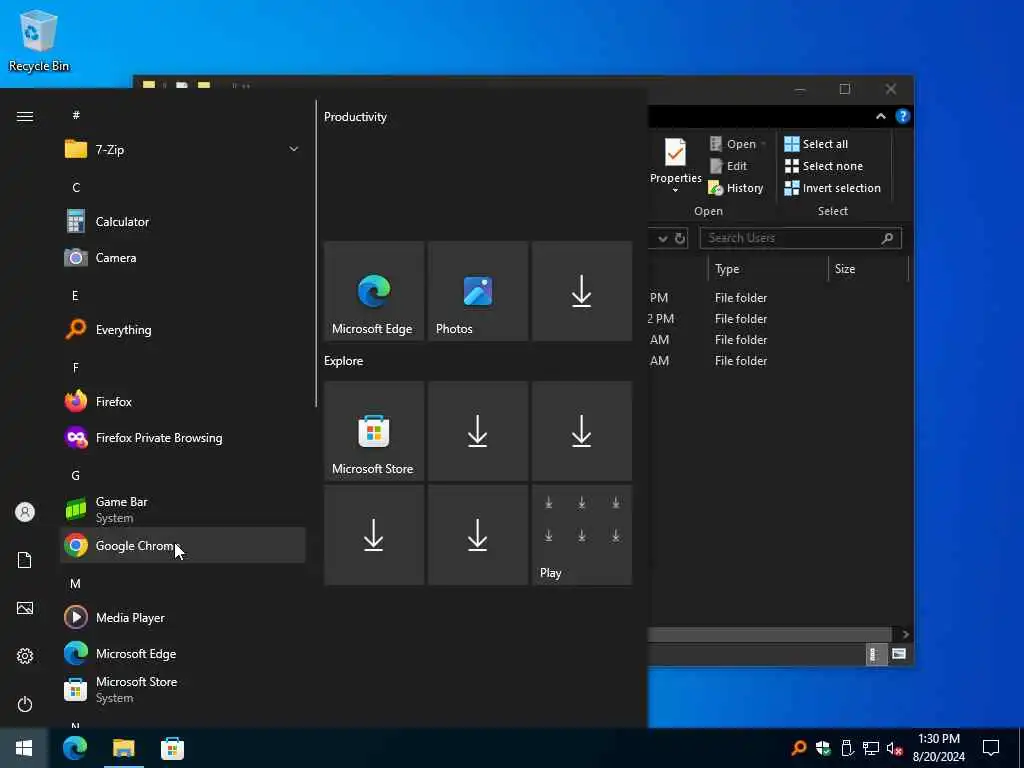1024x768 pixels.
Task: Open the notification center icon
Action: point(991,748)
